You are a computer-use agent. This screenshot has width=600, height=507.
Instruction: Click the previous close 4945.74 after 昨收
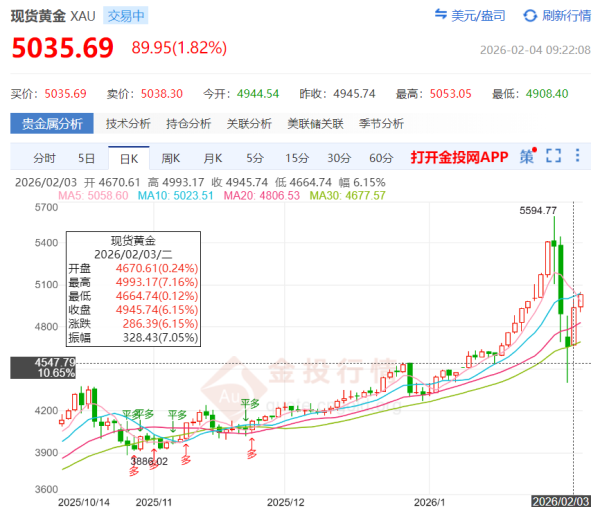(354, 94)
